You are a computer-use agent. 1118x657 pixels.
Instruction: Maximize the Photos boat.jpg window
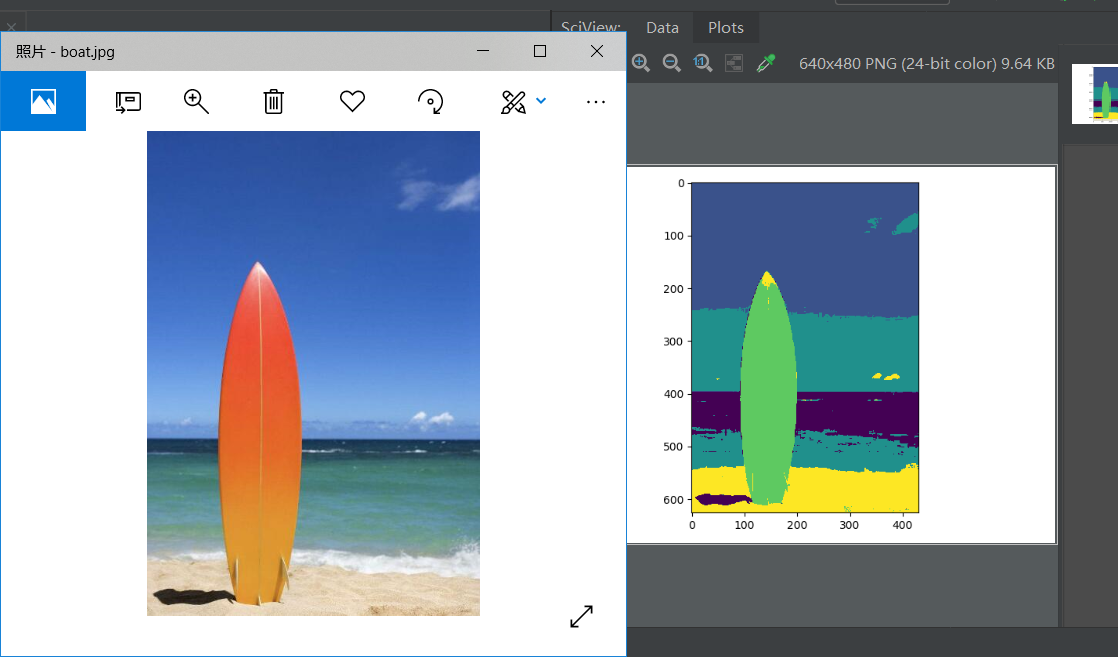coord(540,51)
